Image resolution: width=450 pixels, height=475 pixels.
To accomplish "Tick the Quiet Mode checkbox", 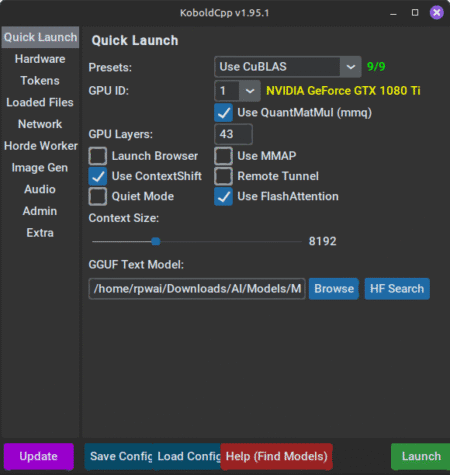I will [x=98, y=196].
